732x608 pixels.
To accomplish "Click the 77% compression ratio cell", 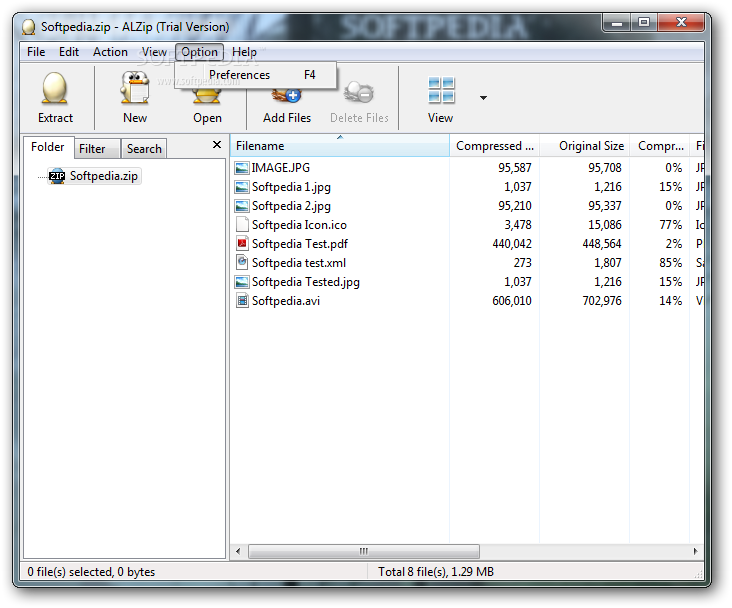I will pos(670,225).
